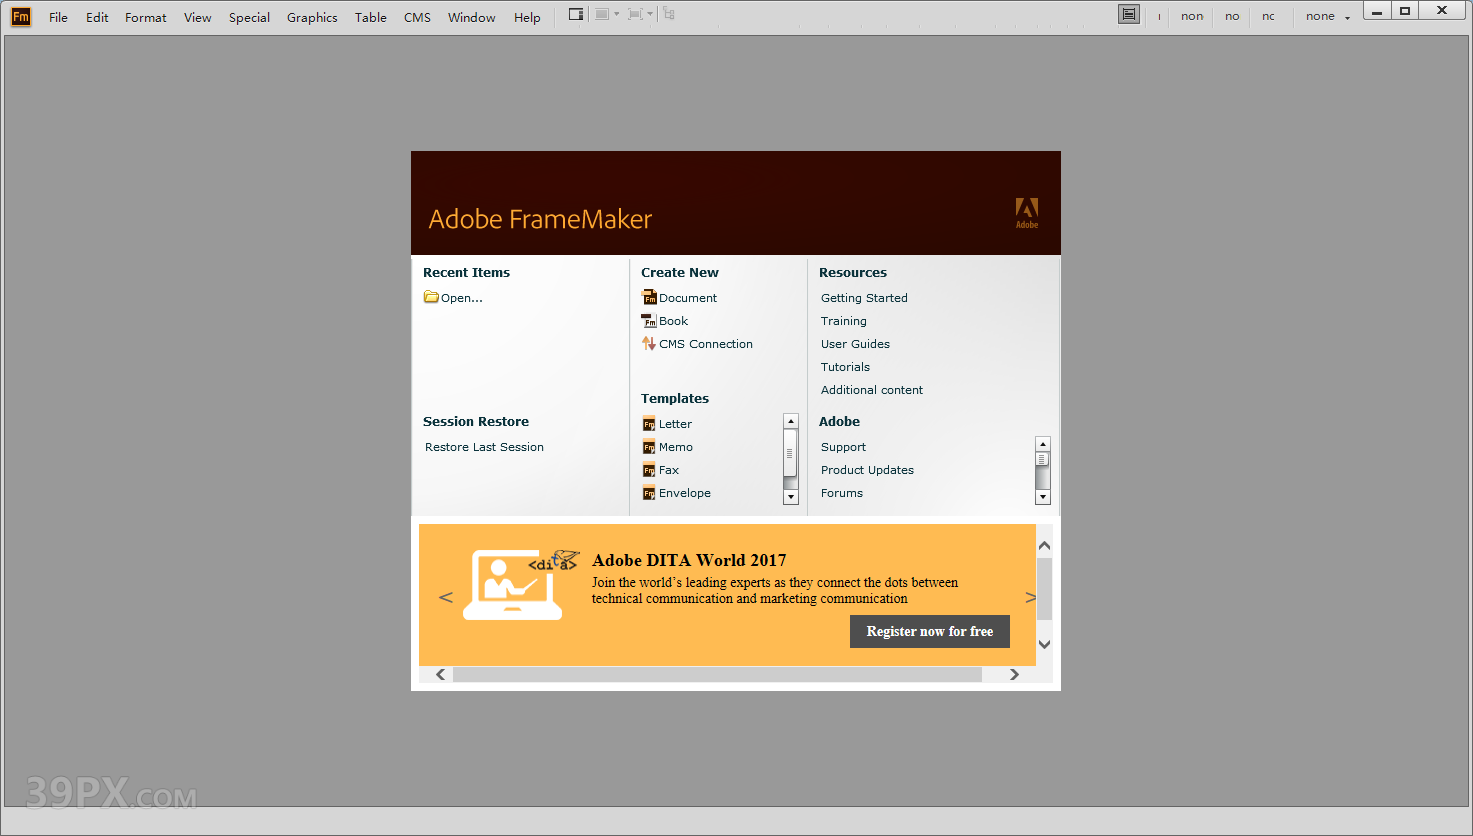
Task: Open the 'none' workspace dropdown
Action: 1328,16
